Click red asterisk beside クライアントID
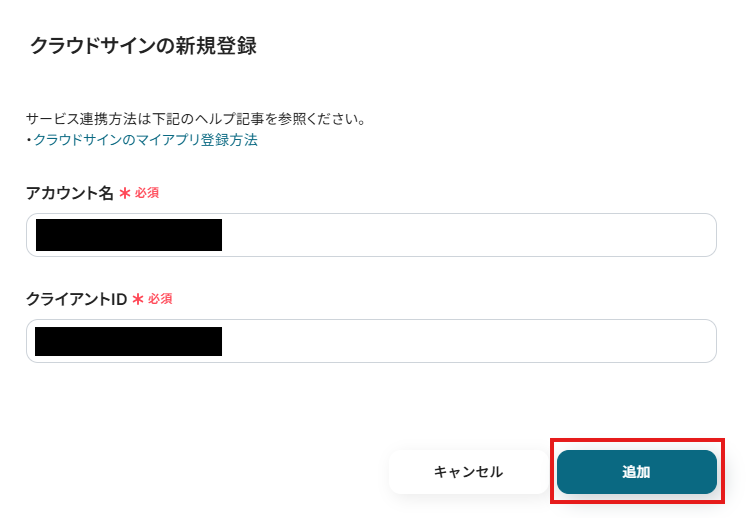Viewport: 746px width, 518px height. pyautogui.click(x=138, y=299)
